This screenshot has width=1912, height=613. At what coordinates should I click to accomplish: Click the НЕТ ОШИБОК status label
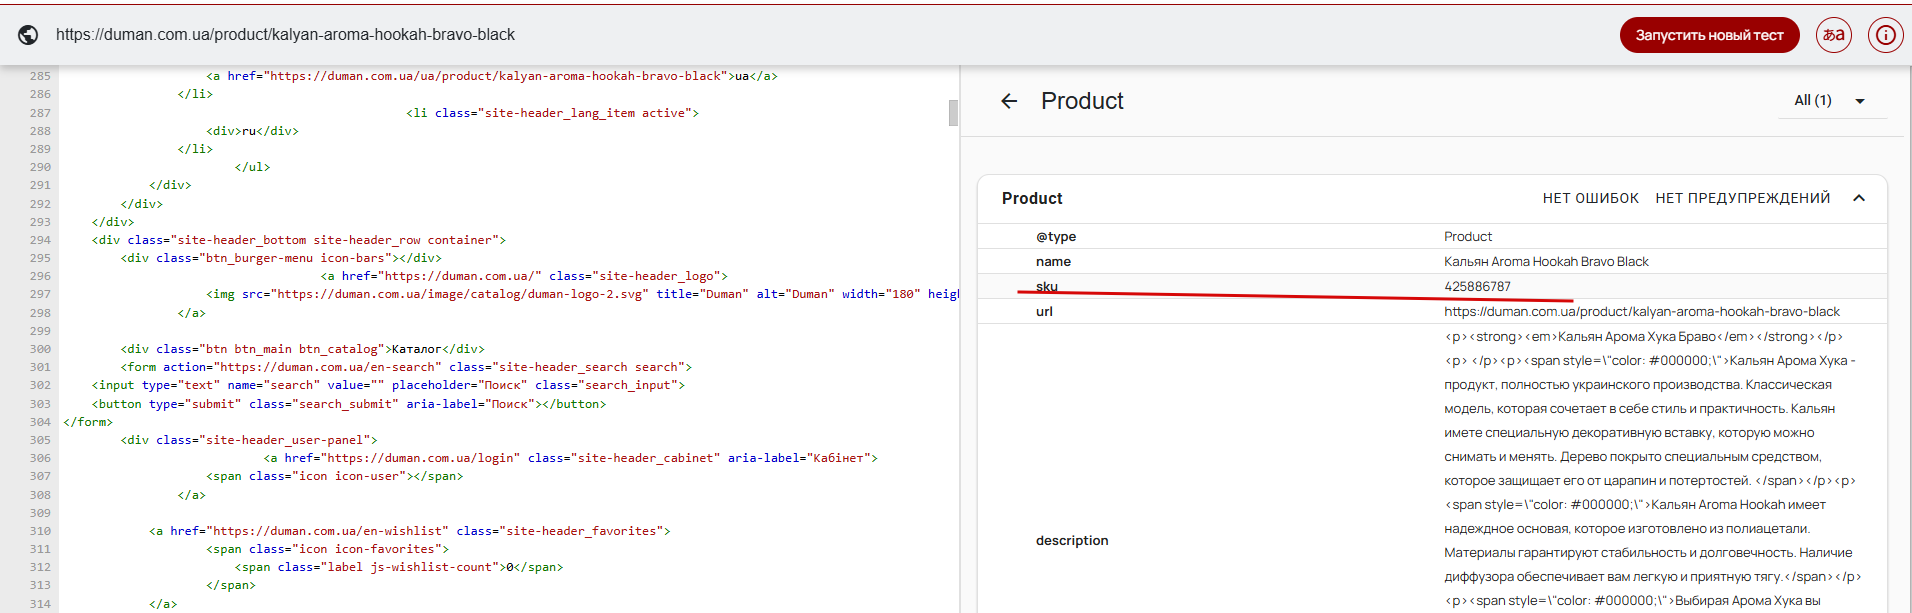click(1590, 198)
